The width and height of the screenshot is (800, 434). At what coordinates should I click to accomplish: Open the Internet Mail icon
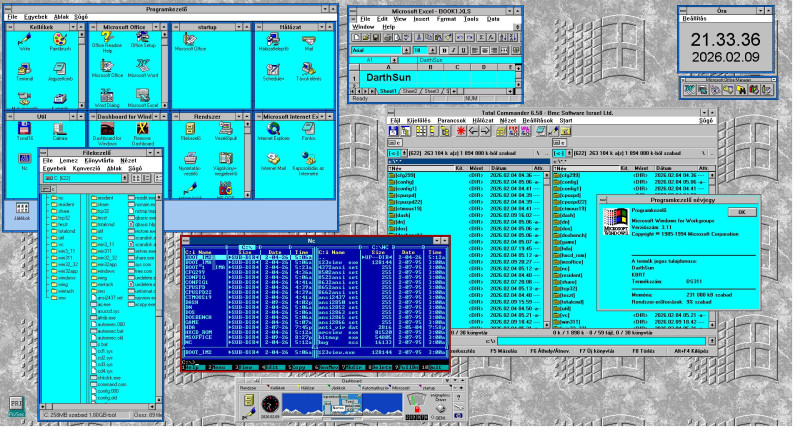[x=273, y=161]
